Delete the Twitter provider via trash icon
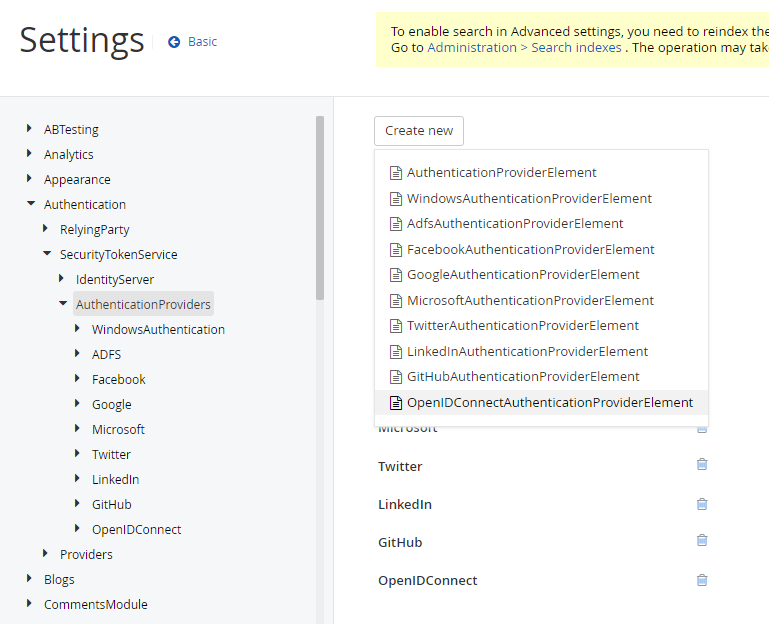The image size is (769, 624). click(x=702, y=464)
